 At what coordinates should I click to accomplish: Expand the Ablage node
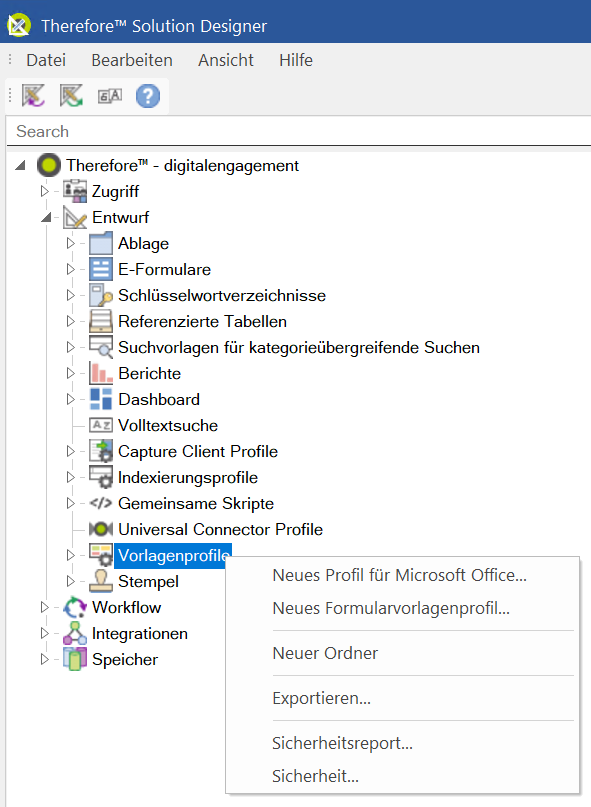pyautogui.click(x=71, y=243)
